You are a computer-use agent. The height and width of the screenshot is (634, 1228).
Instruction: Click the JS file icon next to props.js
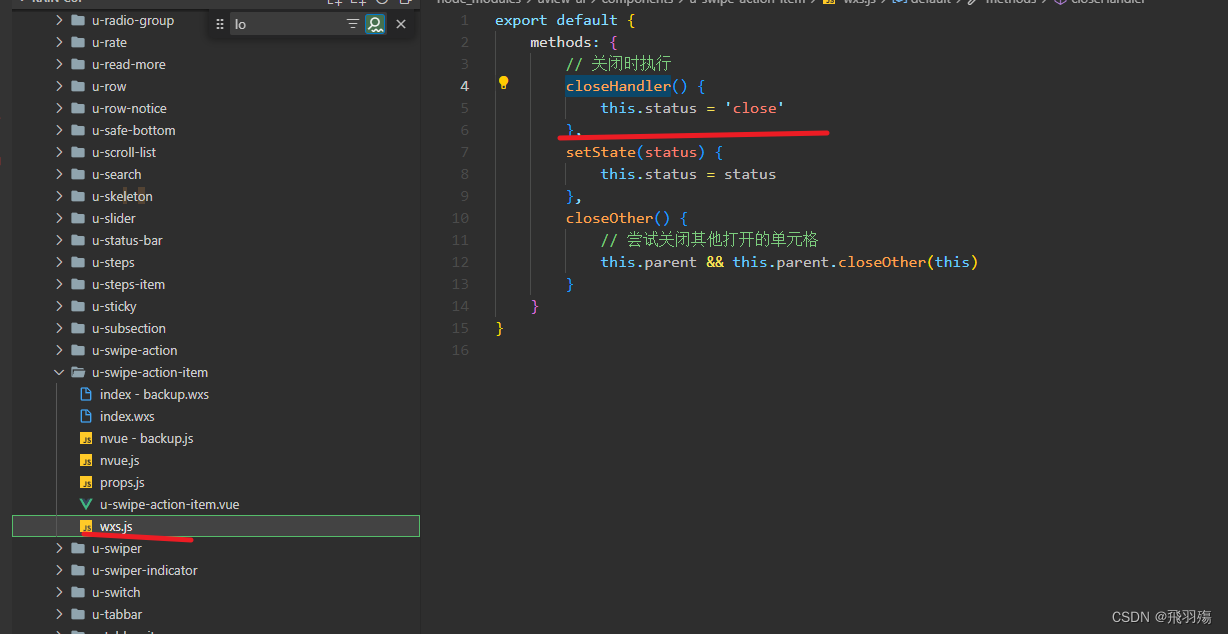coord(85,482)
